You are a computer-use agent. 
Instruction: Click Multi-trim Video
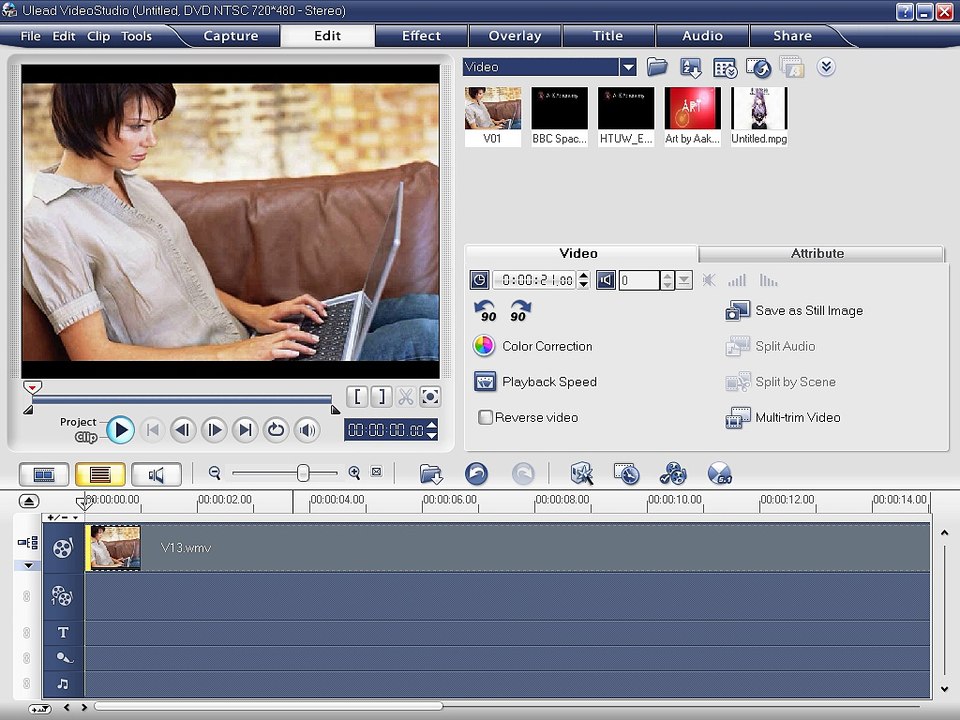click(x=782, y=418)
